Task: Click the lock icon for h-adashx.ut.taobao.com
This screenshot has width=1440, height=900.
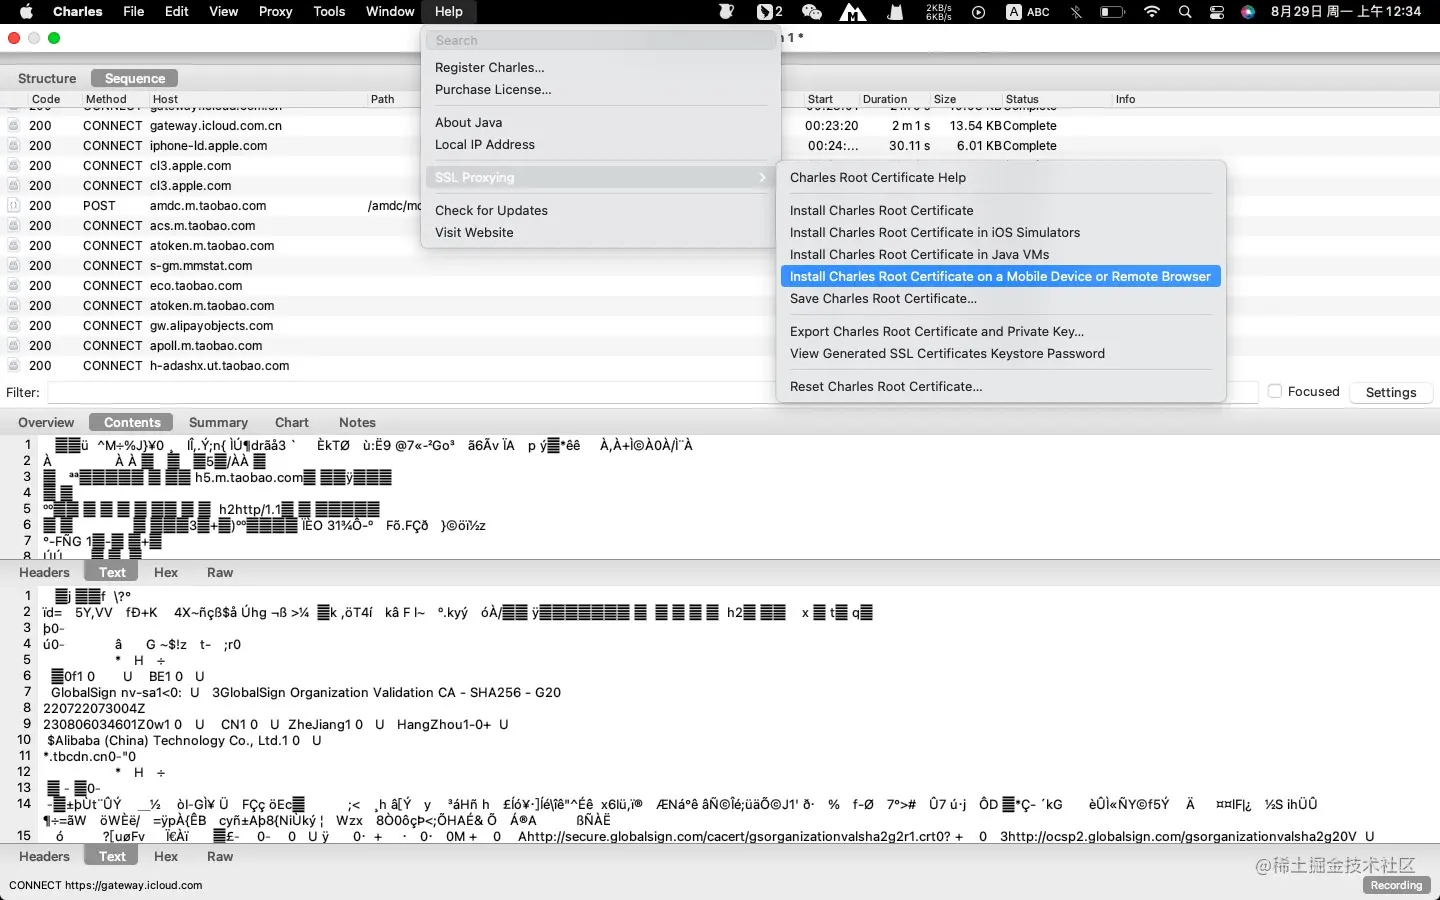Action: tap(14, 366)
